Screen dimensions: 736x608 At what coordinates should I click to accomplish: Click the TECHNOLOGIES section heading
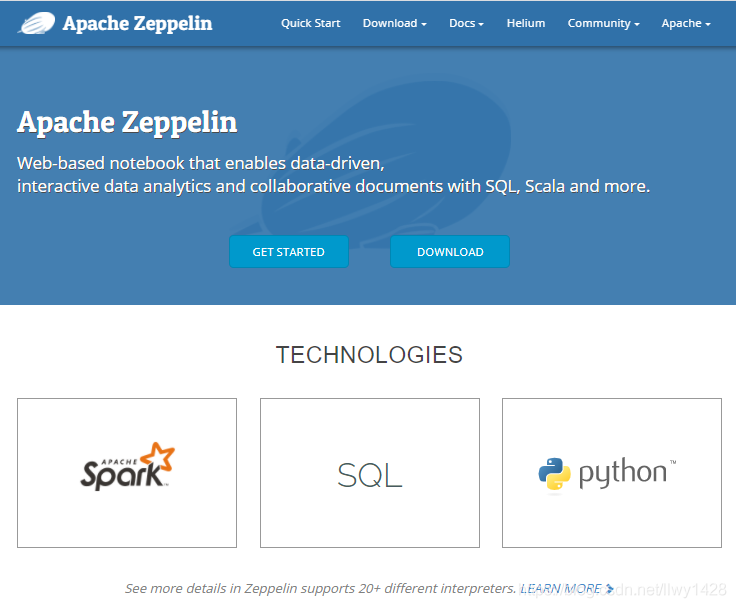point(369,355)
